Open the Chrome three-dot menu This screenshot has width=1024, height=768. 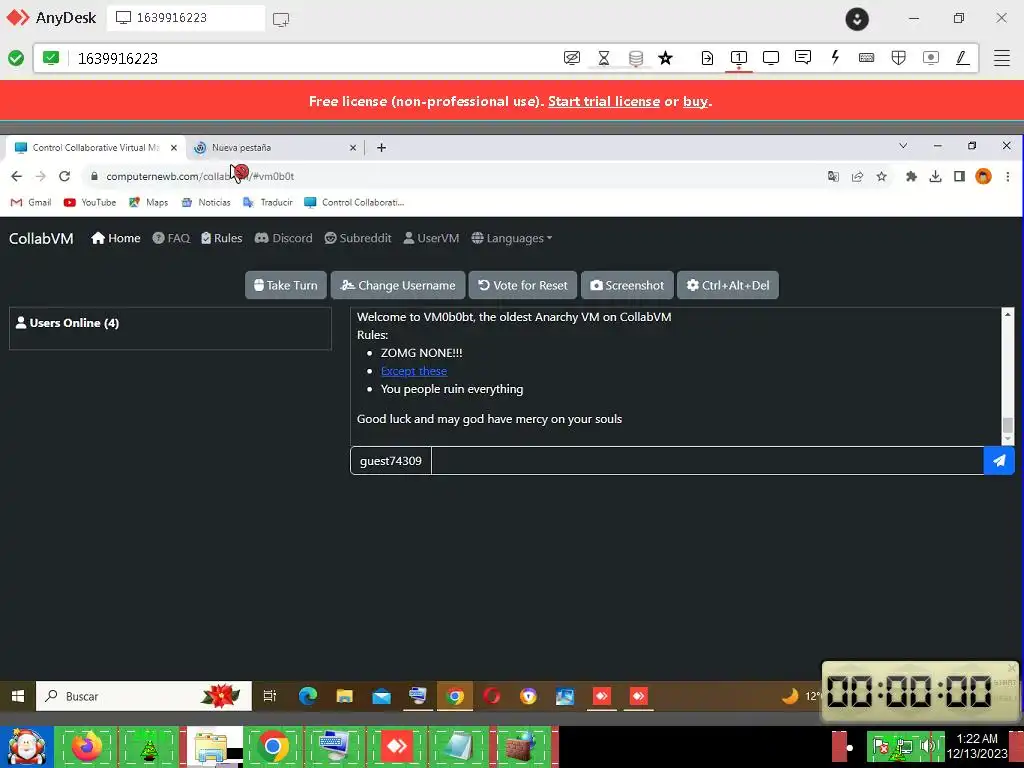click(1008, 176)
